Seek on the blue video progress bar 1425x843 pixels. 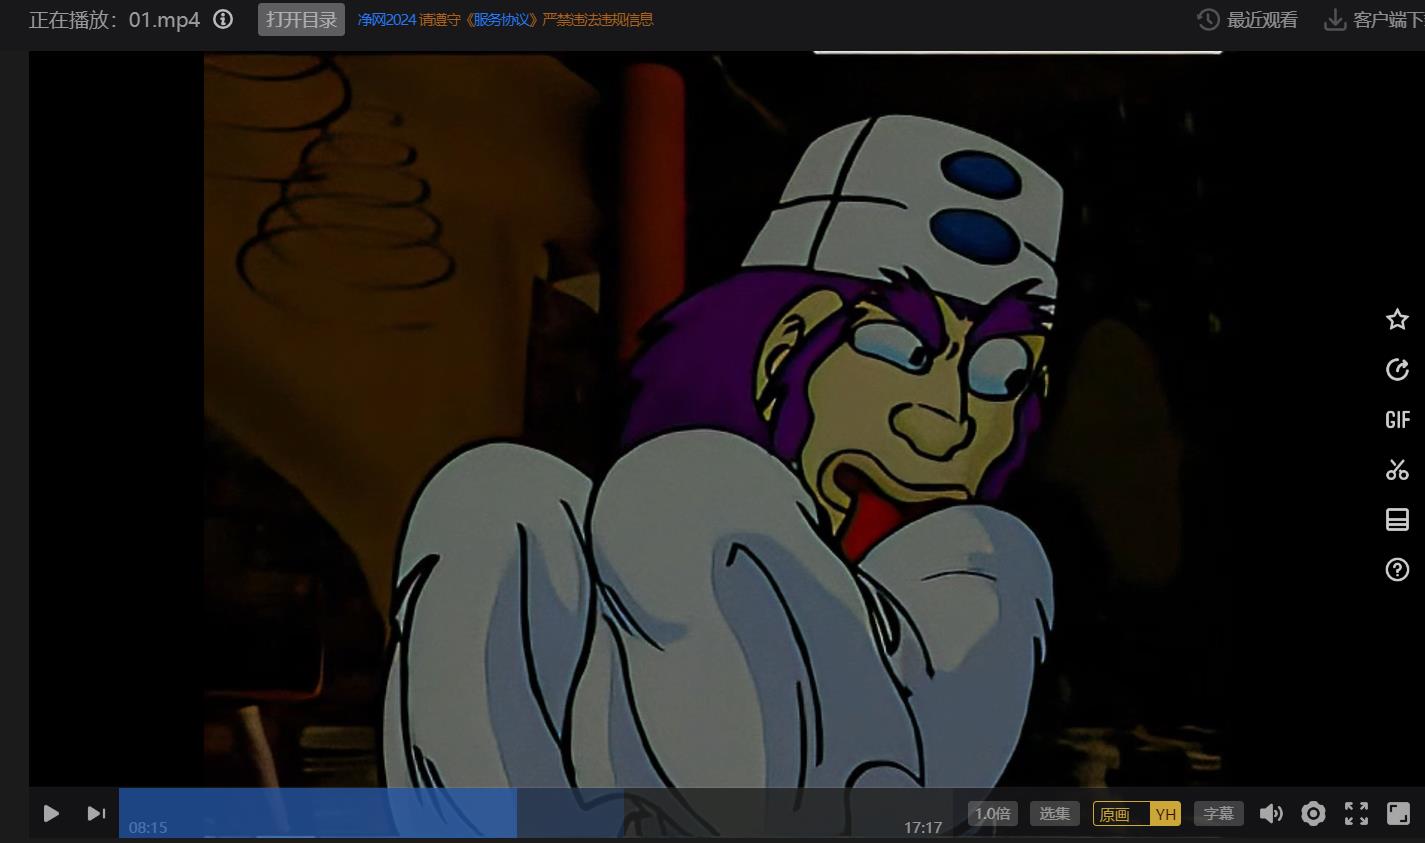click(x=400, y=812)
